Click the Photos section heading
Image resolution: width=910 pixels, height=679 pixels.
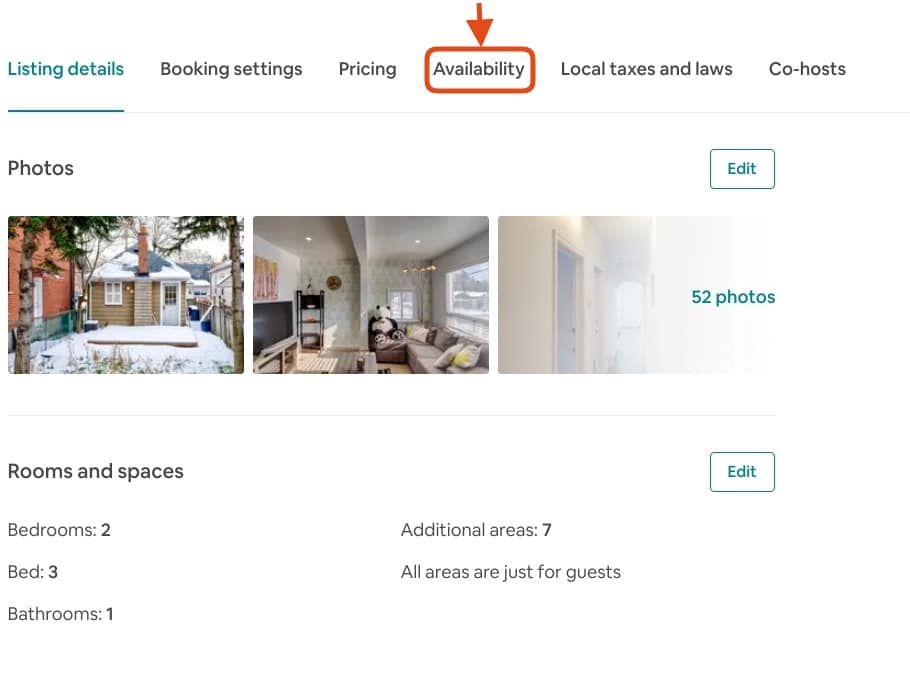41,168
